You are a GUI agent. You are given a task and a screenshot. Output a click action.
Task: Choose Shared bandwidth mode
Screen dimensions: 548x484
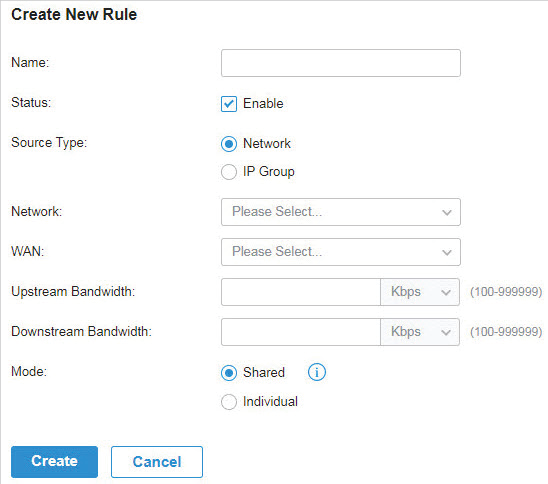pyautogui.click(x=229, y=373)
